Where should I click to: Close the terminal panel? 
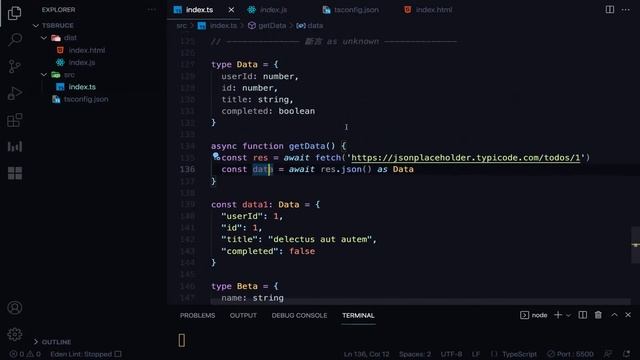(x=628, y=315)
